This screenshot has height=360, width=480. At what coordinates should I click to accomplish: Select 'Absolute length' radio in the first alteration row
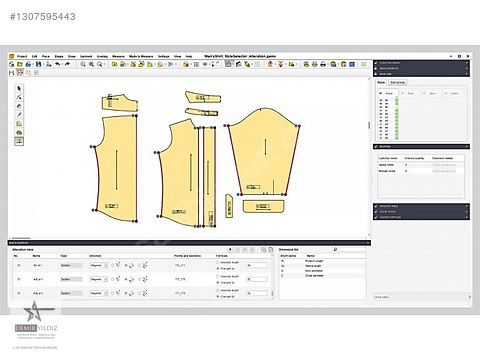click(218, 263)
